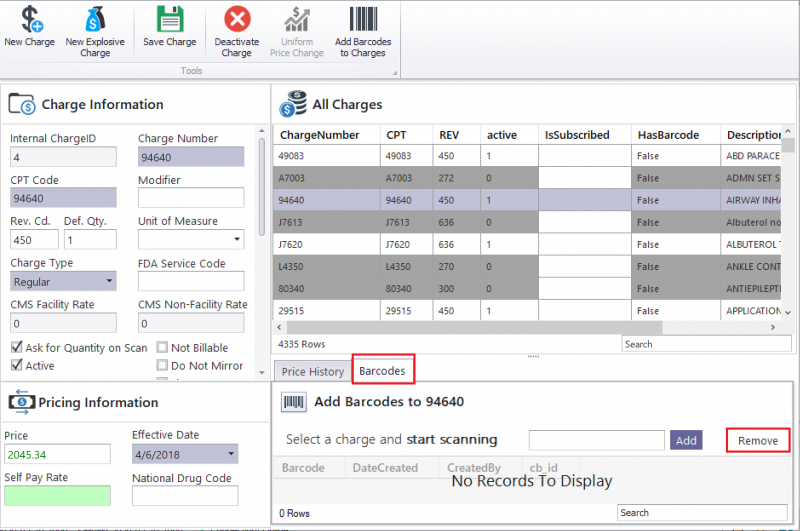Enable the Not Billable checkbox
Screen dimensions: 800x531
click(163, 348)
